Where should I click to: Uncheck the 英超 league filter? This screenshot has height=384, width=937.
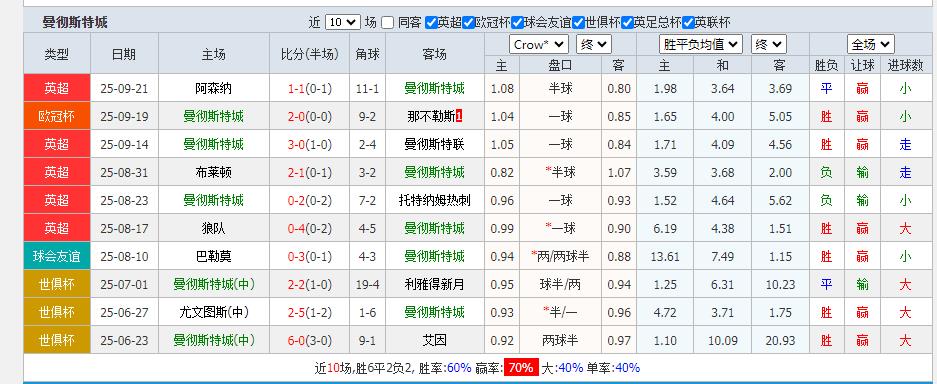431,23
